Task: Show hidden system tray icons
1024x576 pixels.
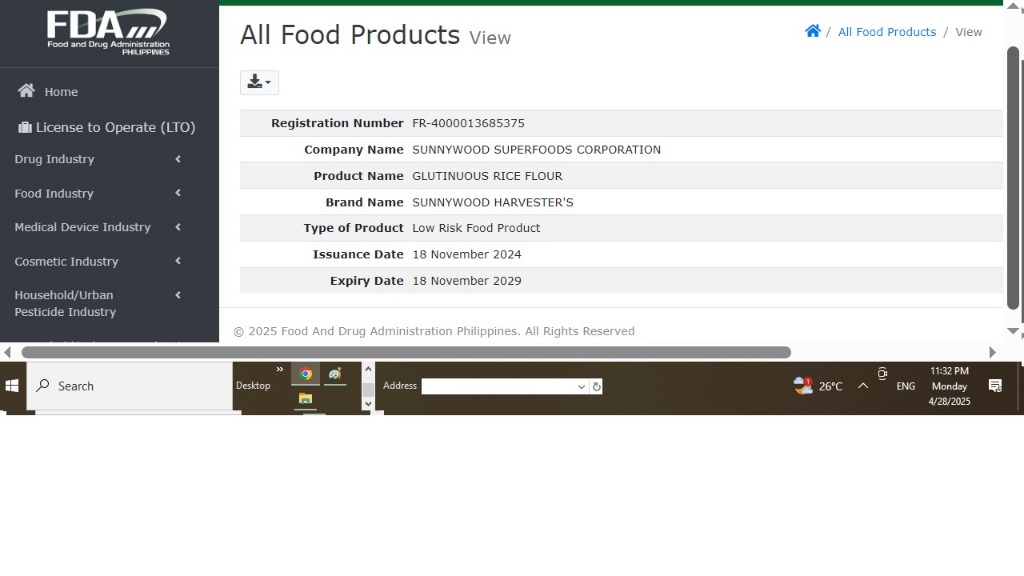Action: (863, 386)
